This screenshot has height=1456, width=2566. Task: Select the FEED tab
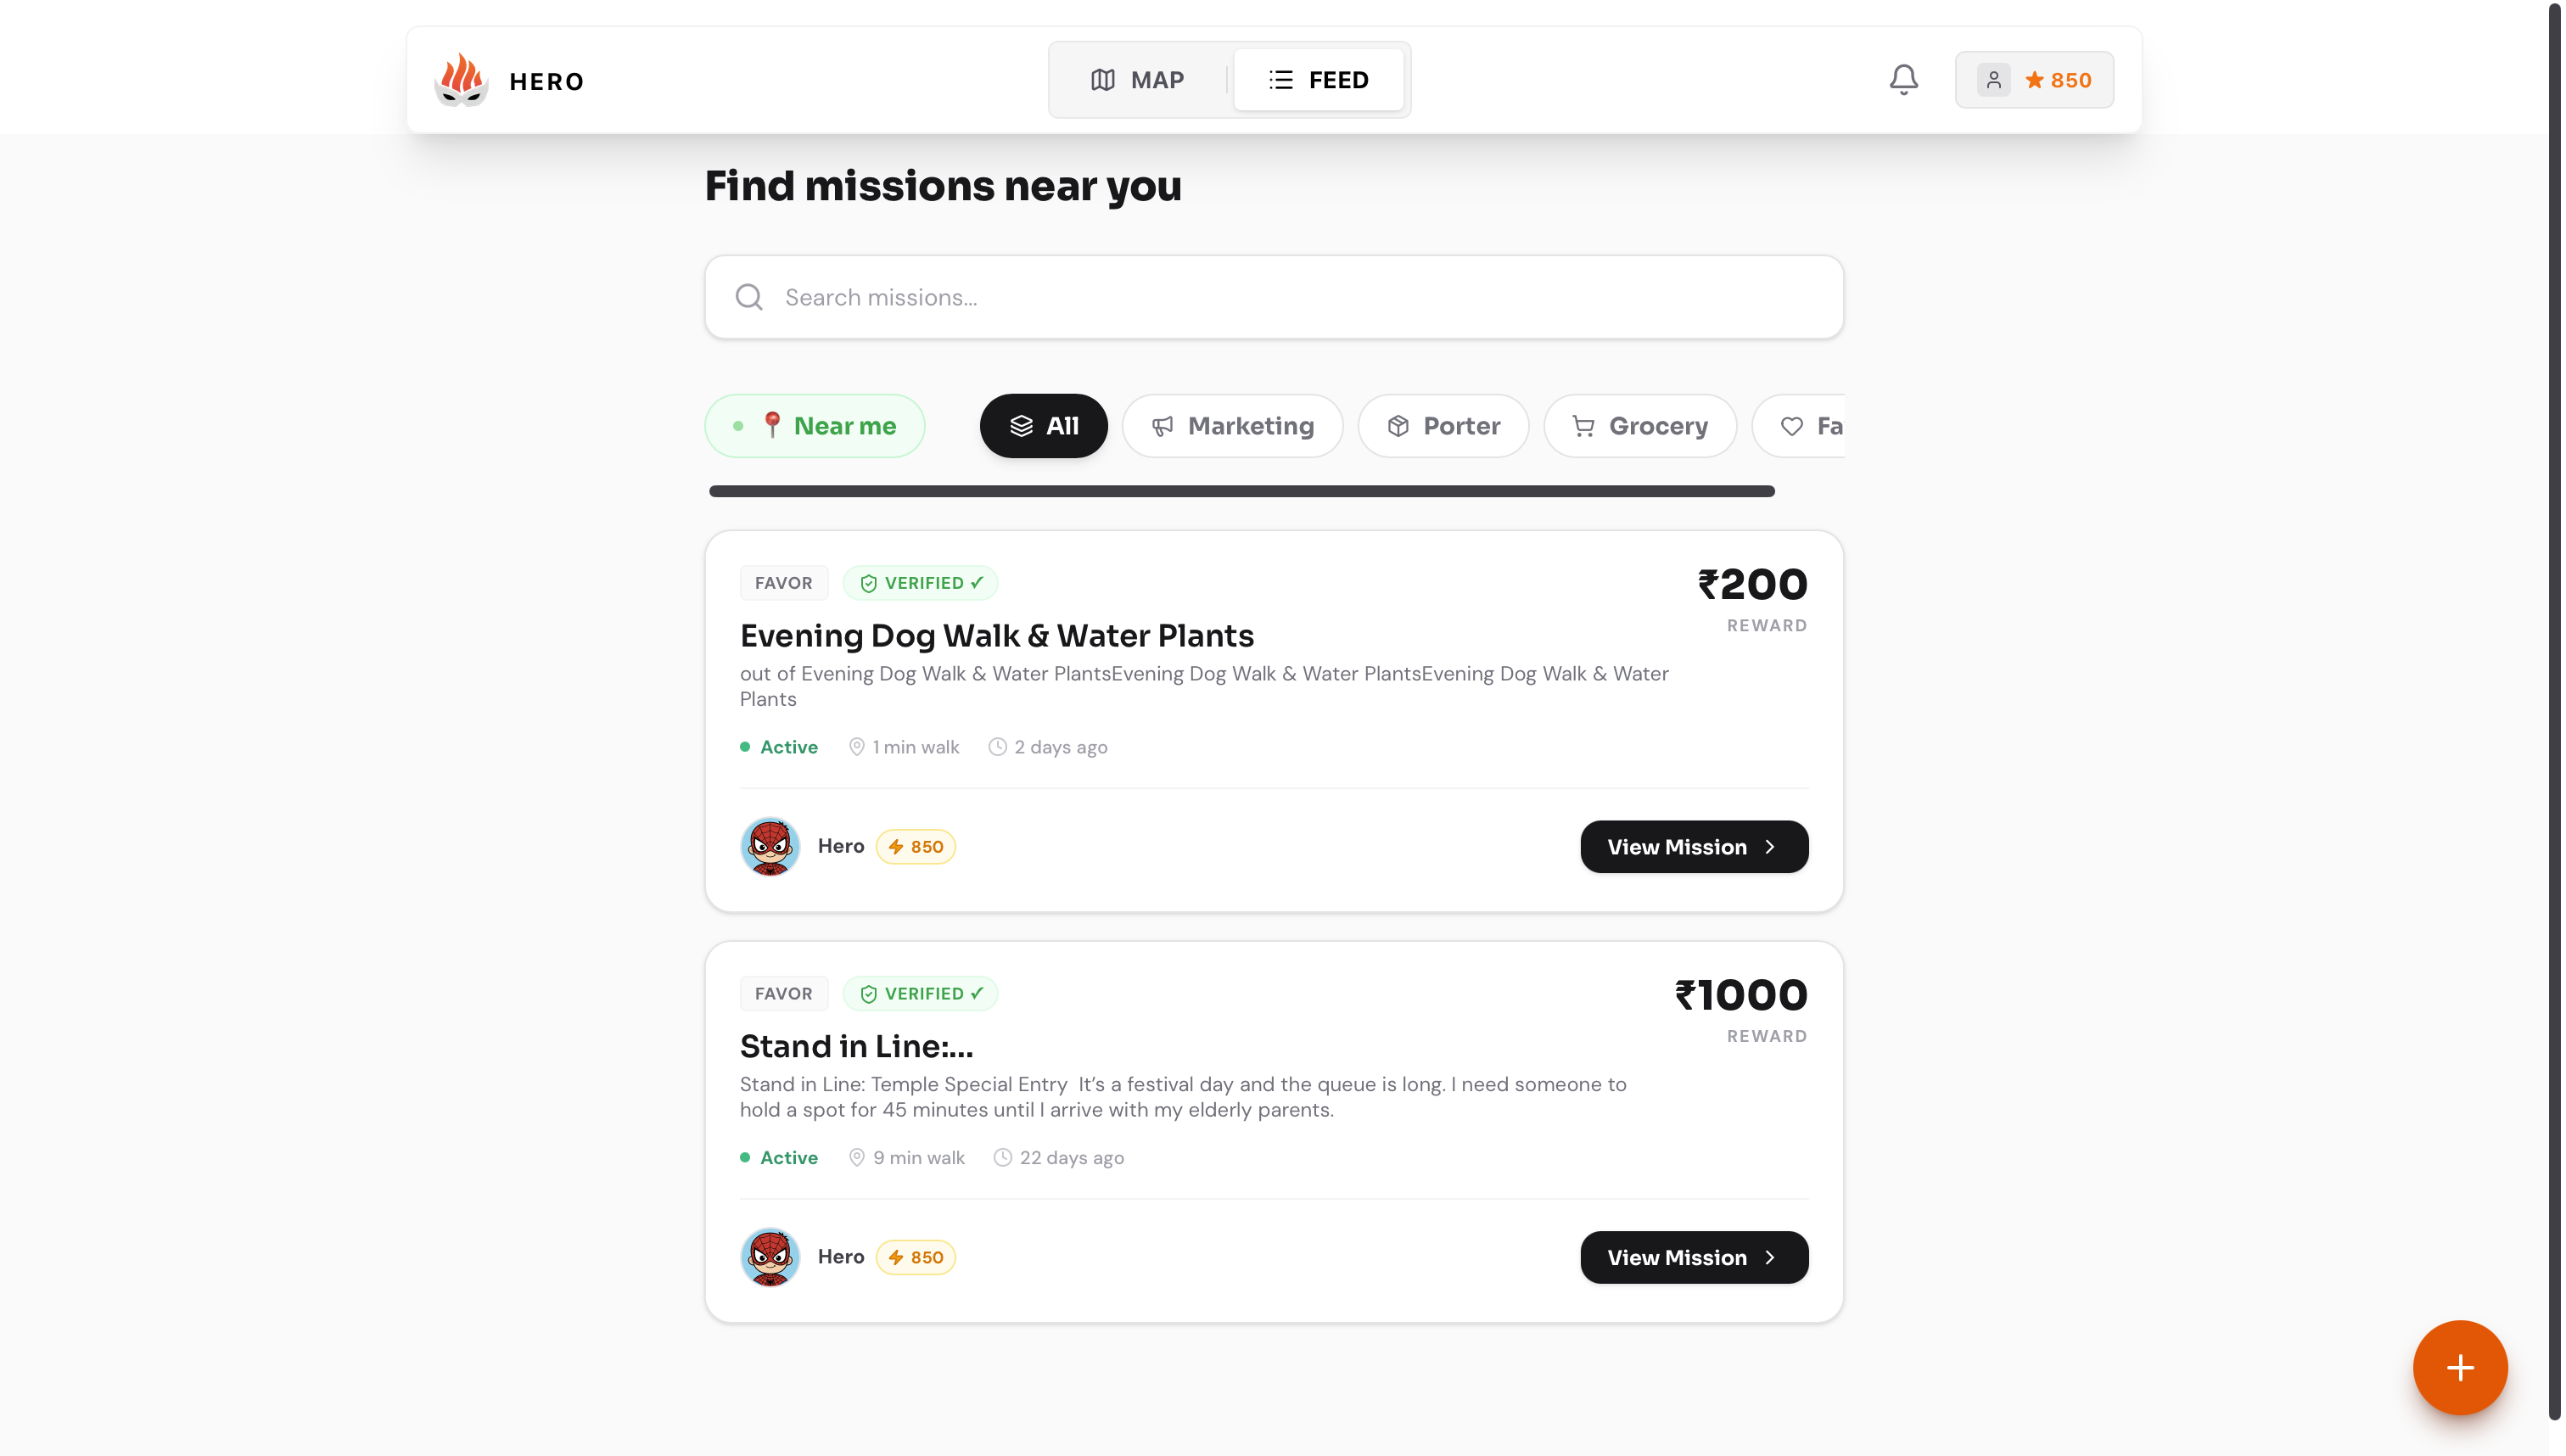pos(1319,79)
